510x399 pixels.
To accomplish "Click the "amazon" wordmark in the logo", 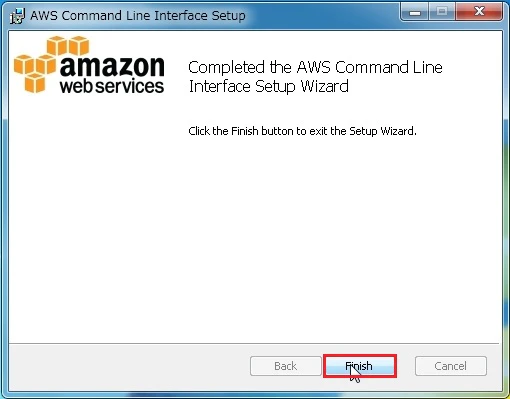I will coord(112,66).
